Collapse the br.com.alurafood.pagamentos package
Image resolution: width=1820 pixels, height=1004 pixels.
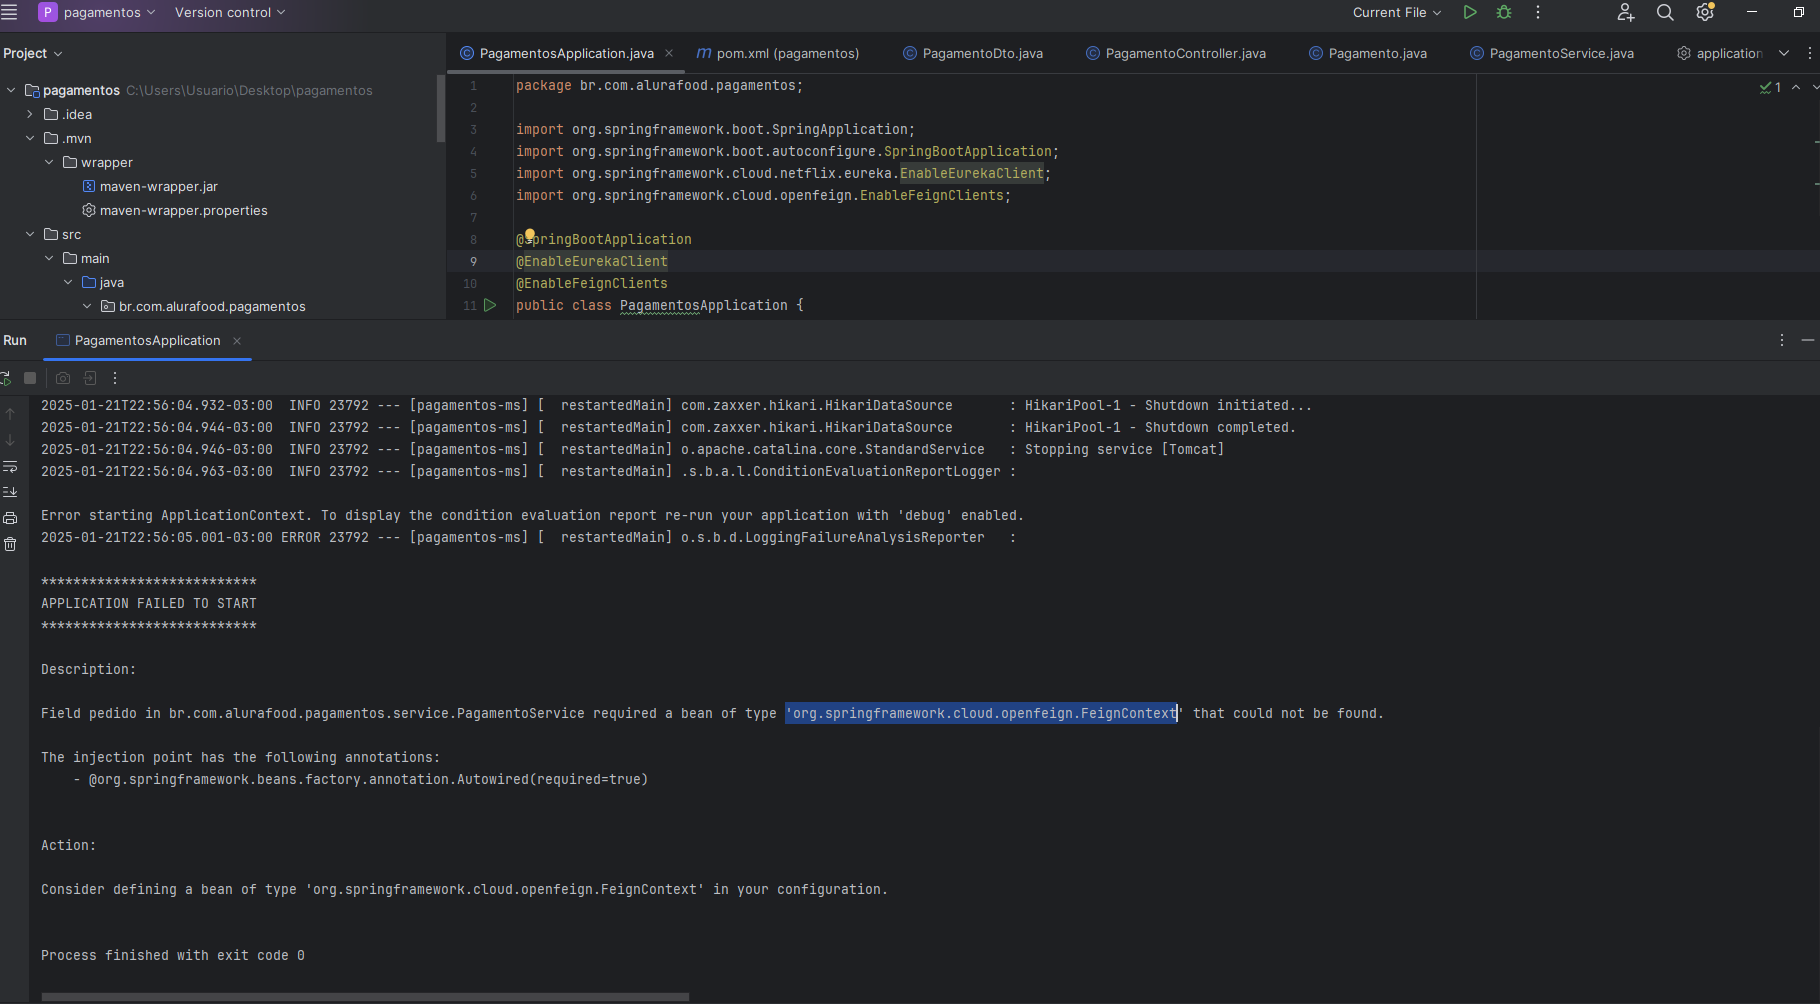coord(87,306)
